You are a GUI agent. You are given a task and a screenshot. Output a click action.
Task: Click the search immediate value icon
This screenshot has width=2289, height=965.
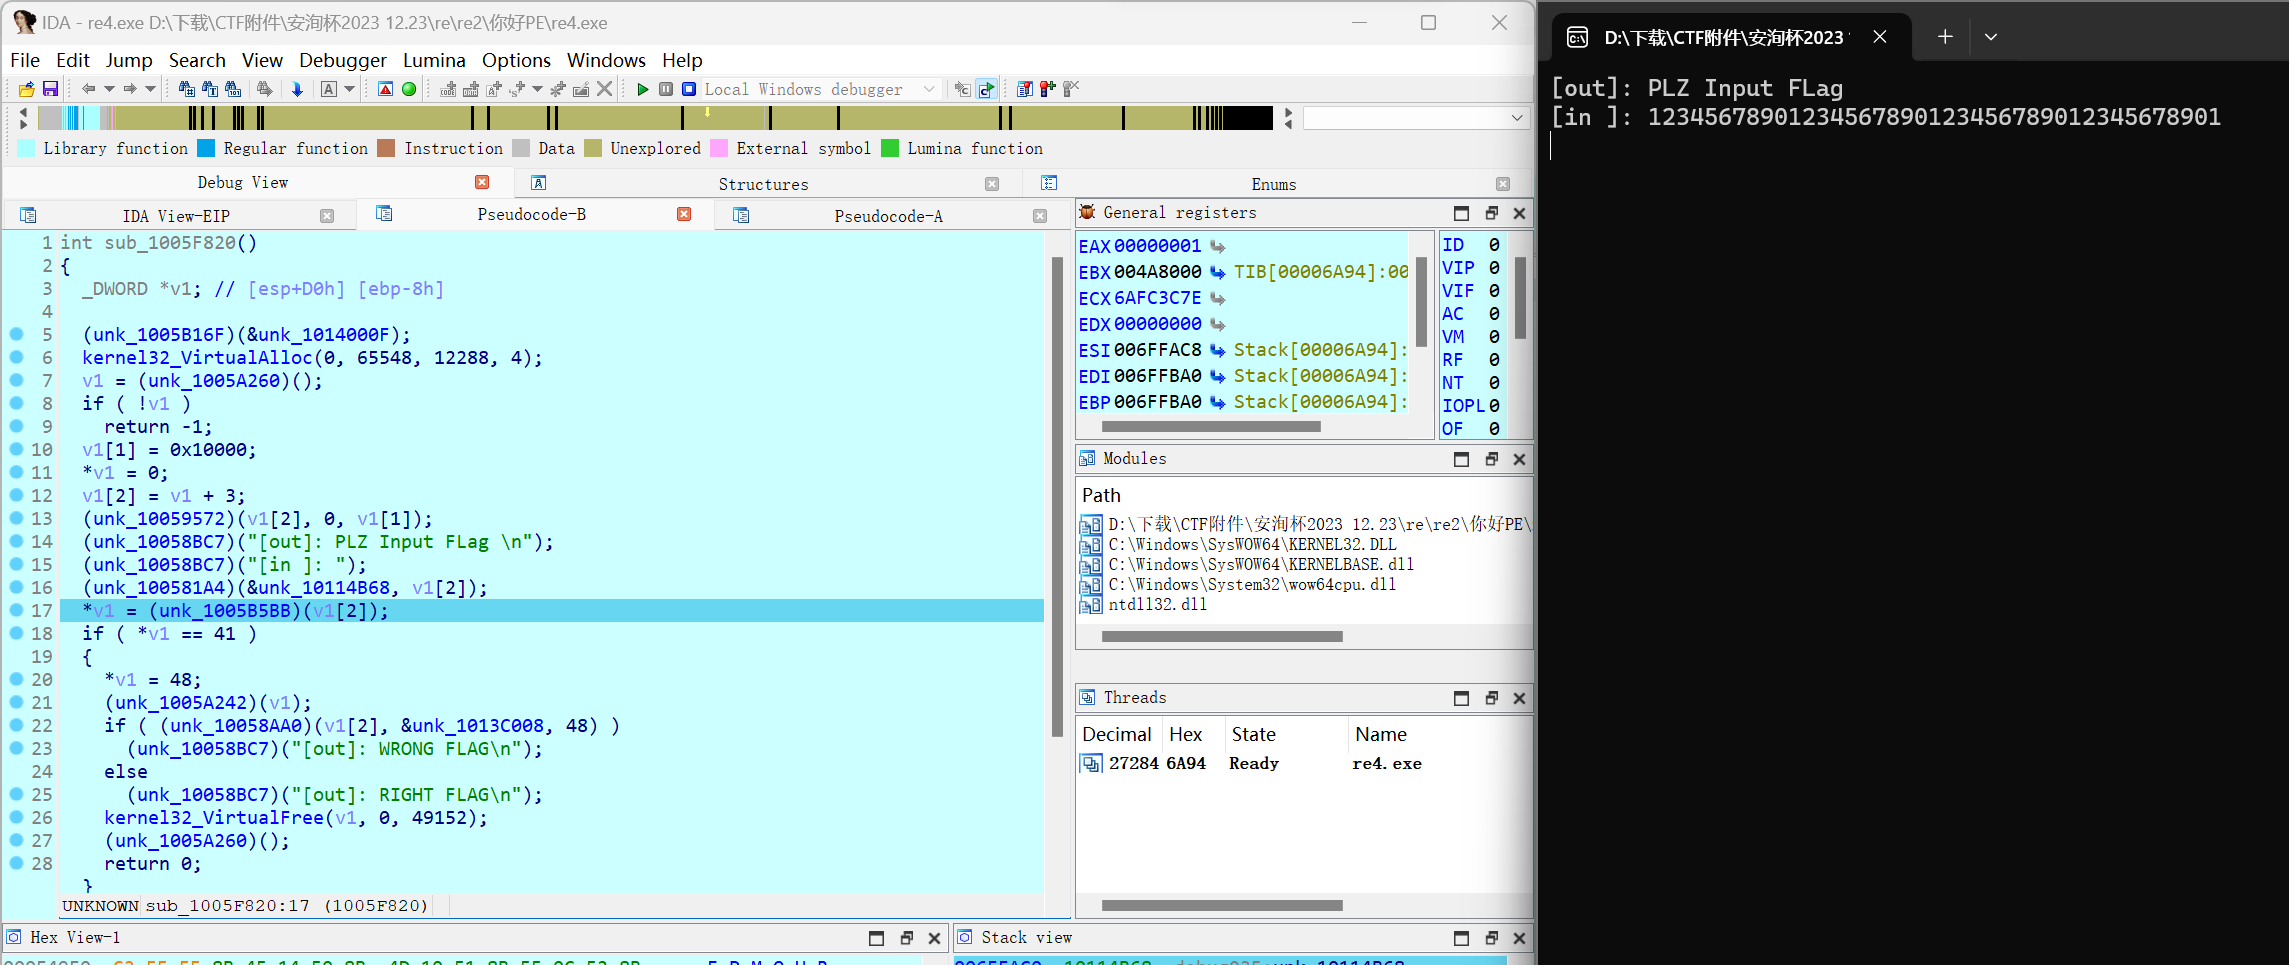pyautogui.click(x=186, y=89)
